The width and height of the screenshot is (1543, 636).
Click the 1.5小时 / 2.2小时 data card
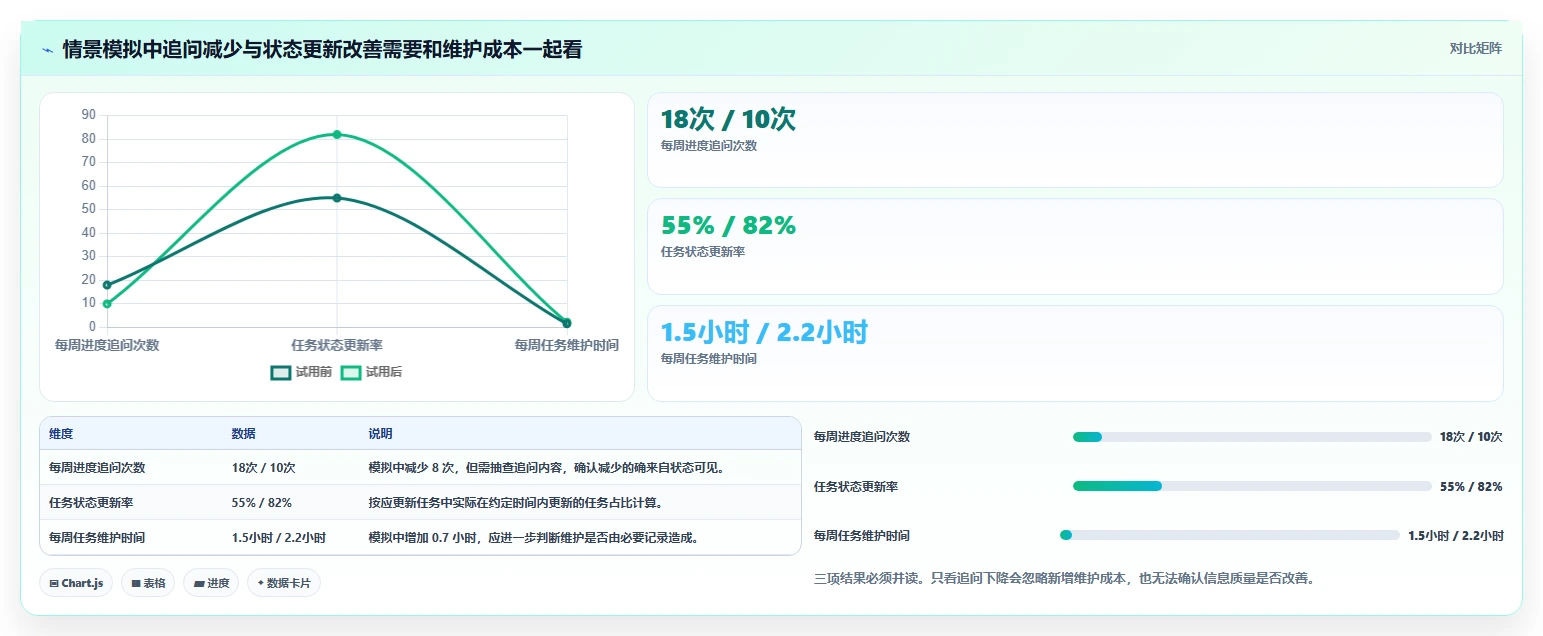(x=1075, y=353)
